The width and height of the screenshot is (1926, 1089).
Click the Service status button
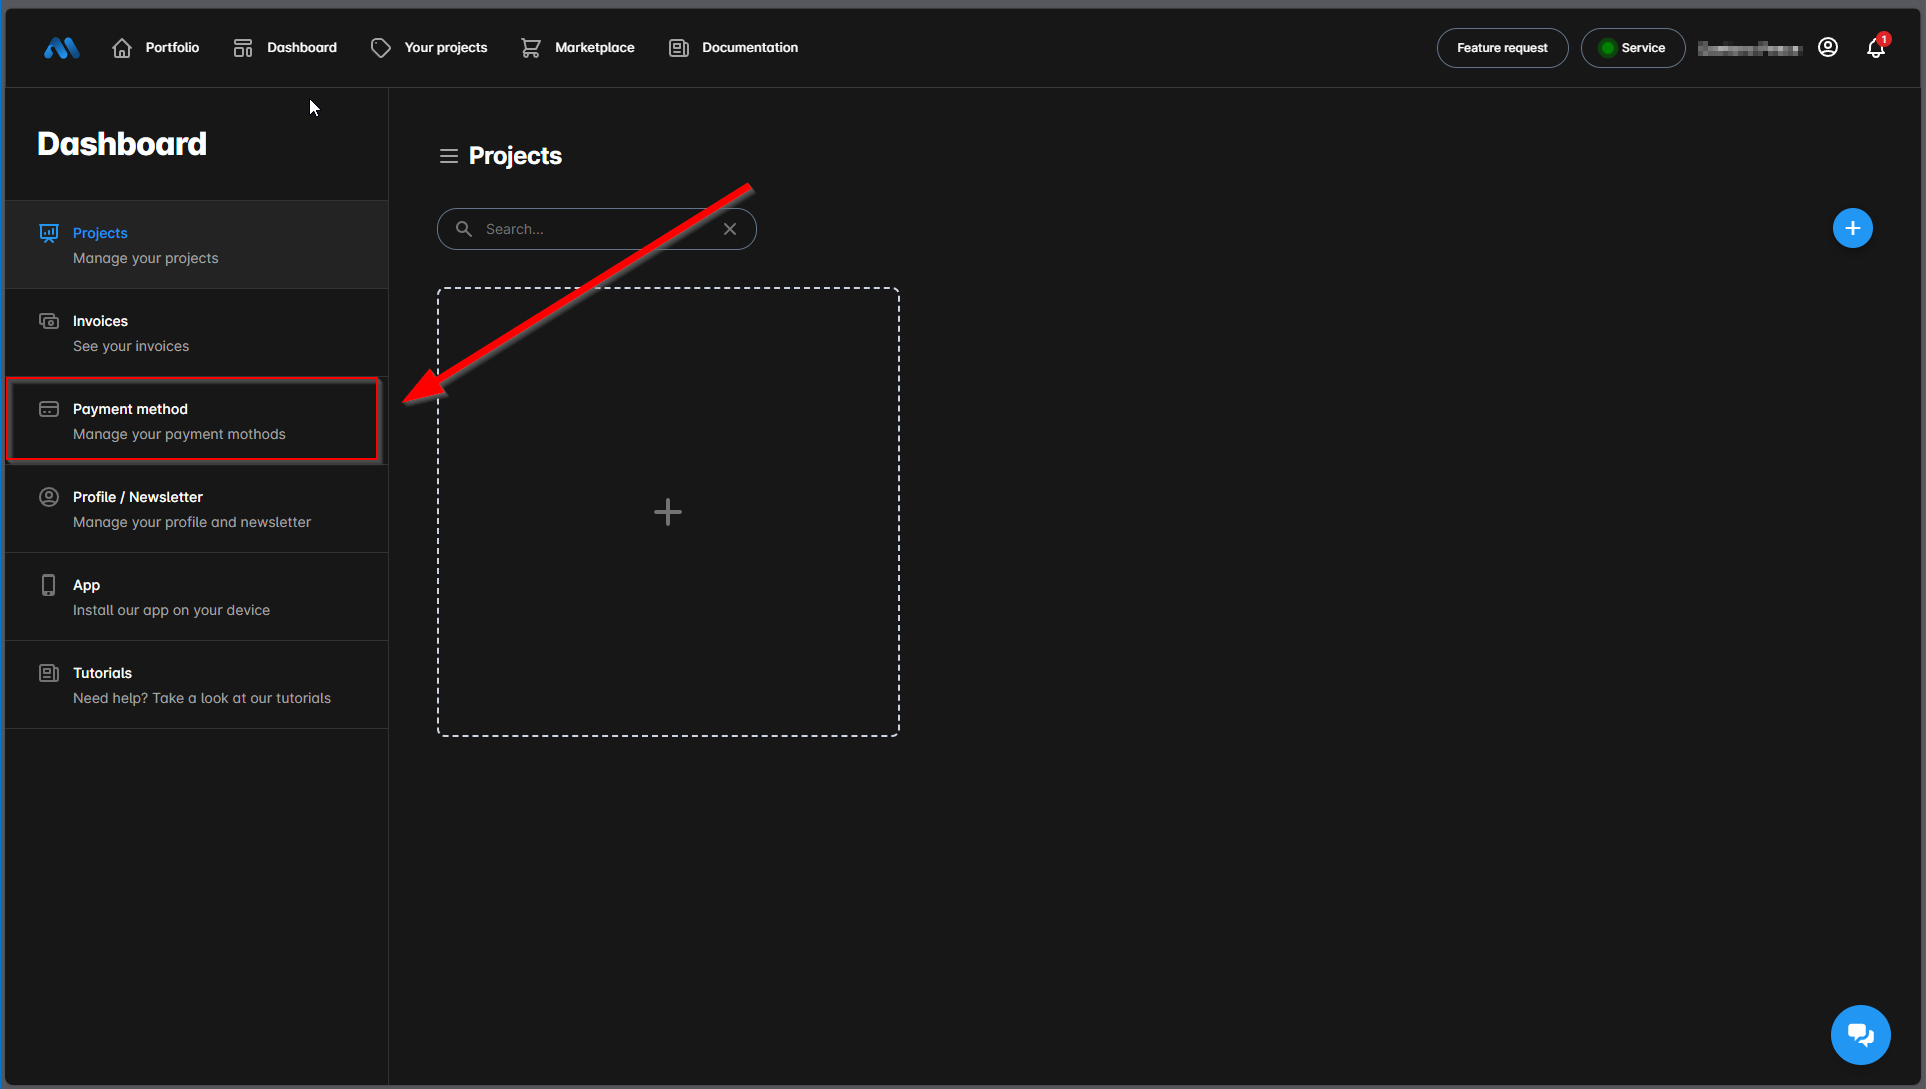tap(1632, 48)
